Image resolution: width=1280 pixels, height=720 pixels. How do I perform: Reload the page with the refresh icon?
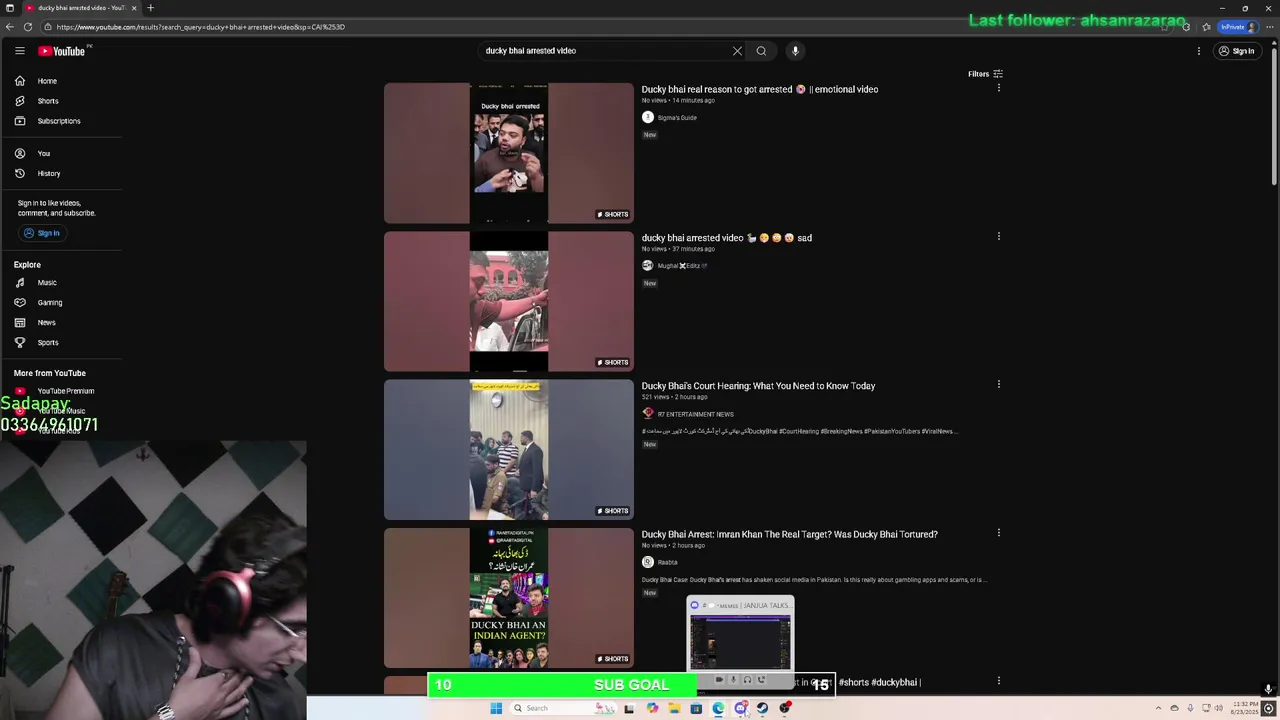point(27,27)
